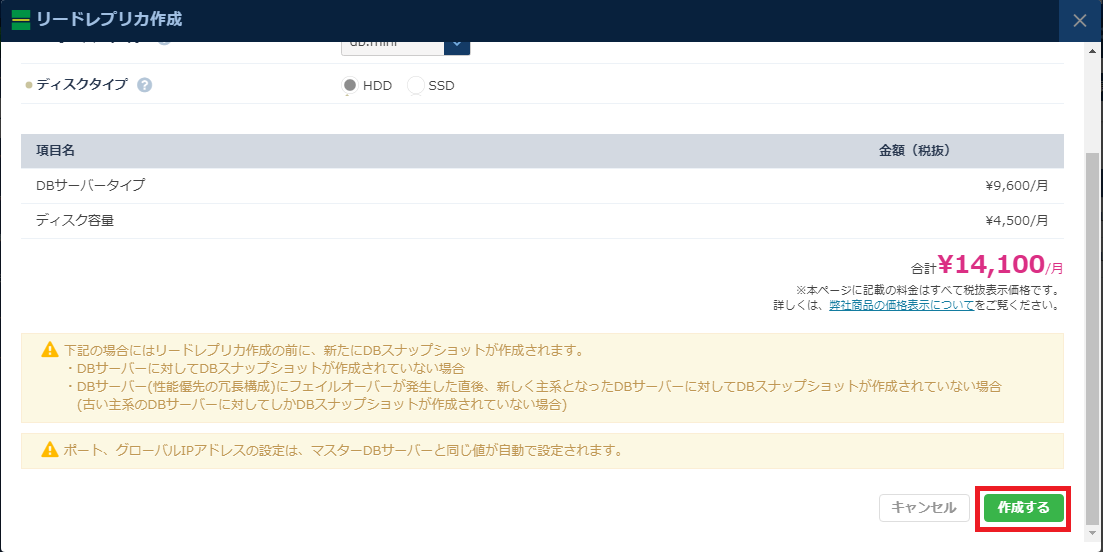Select the ディスク容量 price row

[541, 220]
